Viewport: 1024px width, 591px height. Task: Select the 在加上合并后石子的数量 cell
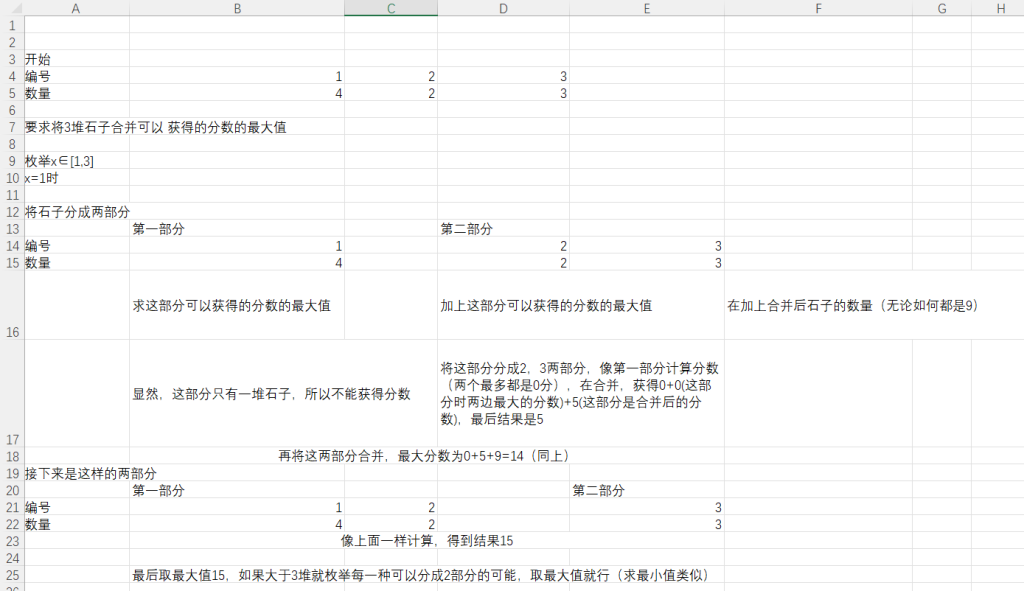(851, 306)
